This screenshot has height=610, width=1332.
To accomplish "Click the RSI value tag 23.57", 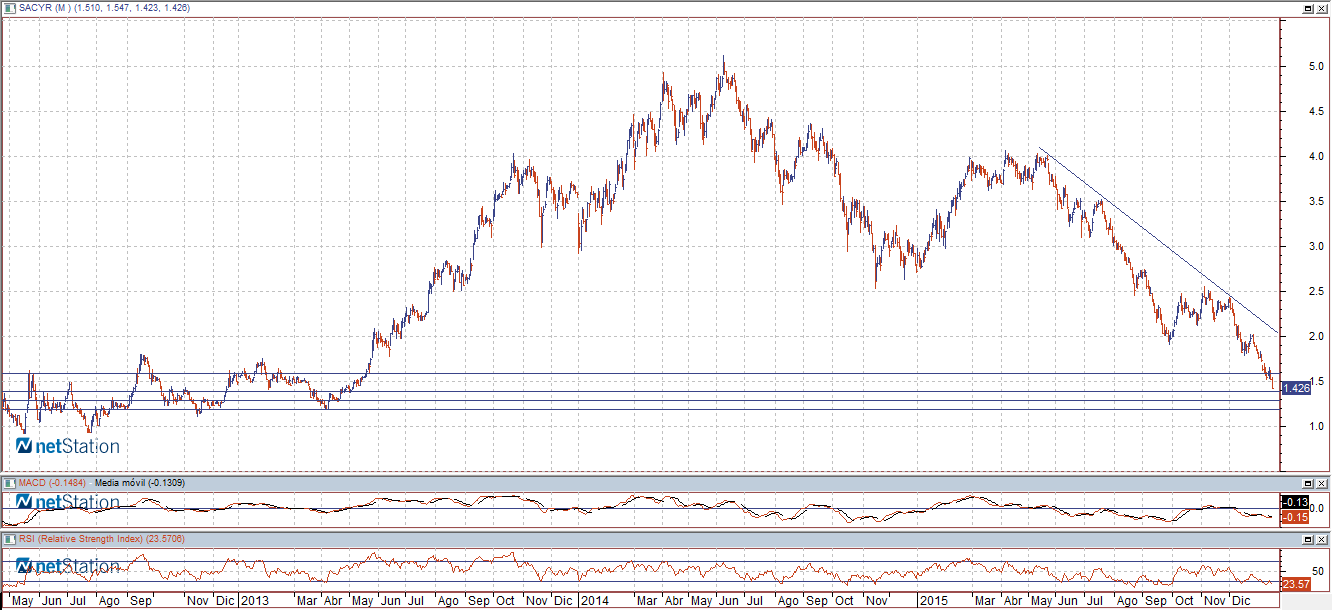I will (1295, 584).
